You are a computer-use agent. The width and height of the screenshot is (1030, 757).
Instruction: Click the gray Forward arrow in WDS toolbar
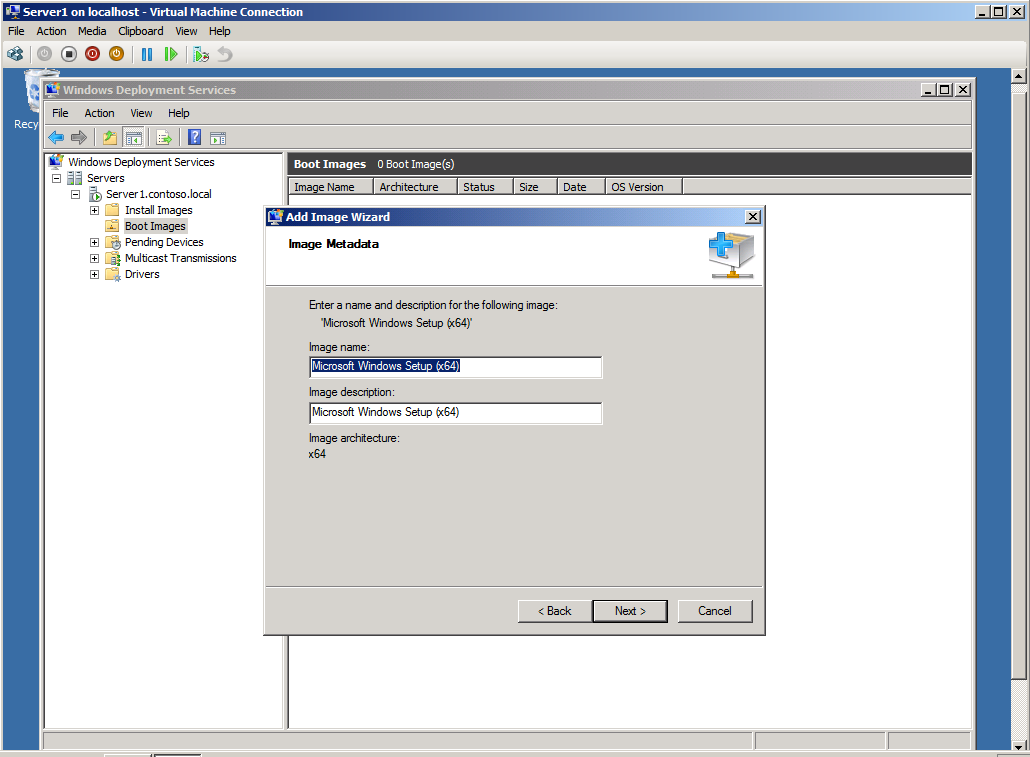pyautogui.click(x=79, y=137)
